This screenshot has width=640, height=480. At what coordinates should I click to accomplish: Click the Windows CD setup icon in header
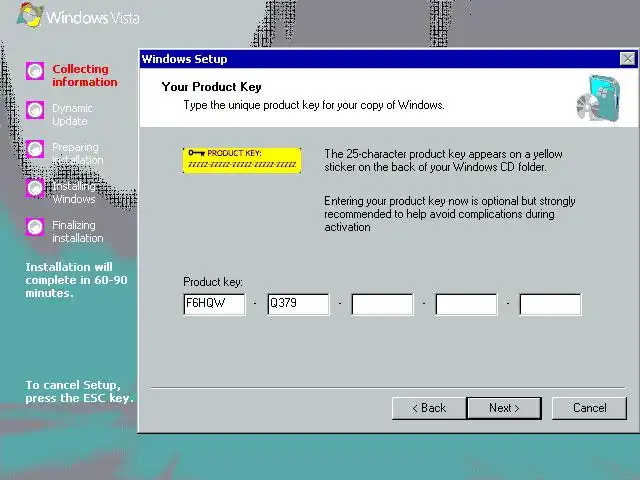[598, 98]
